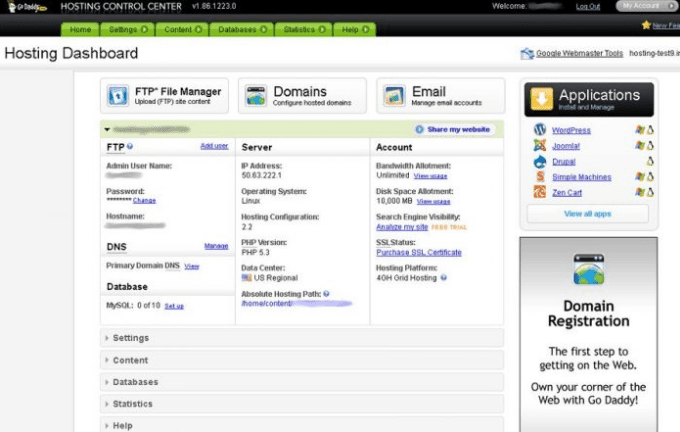Expand the Content section
This screenshot has width=680, height=432.
click(x=130, y=360)
